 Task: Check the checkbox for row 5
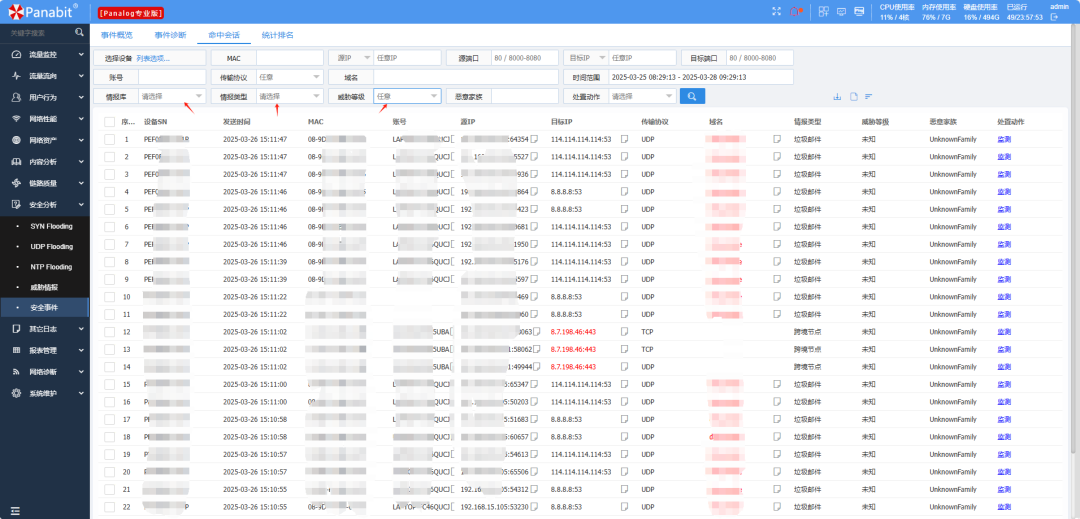pyautogui.click(x=110, y=209)
